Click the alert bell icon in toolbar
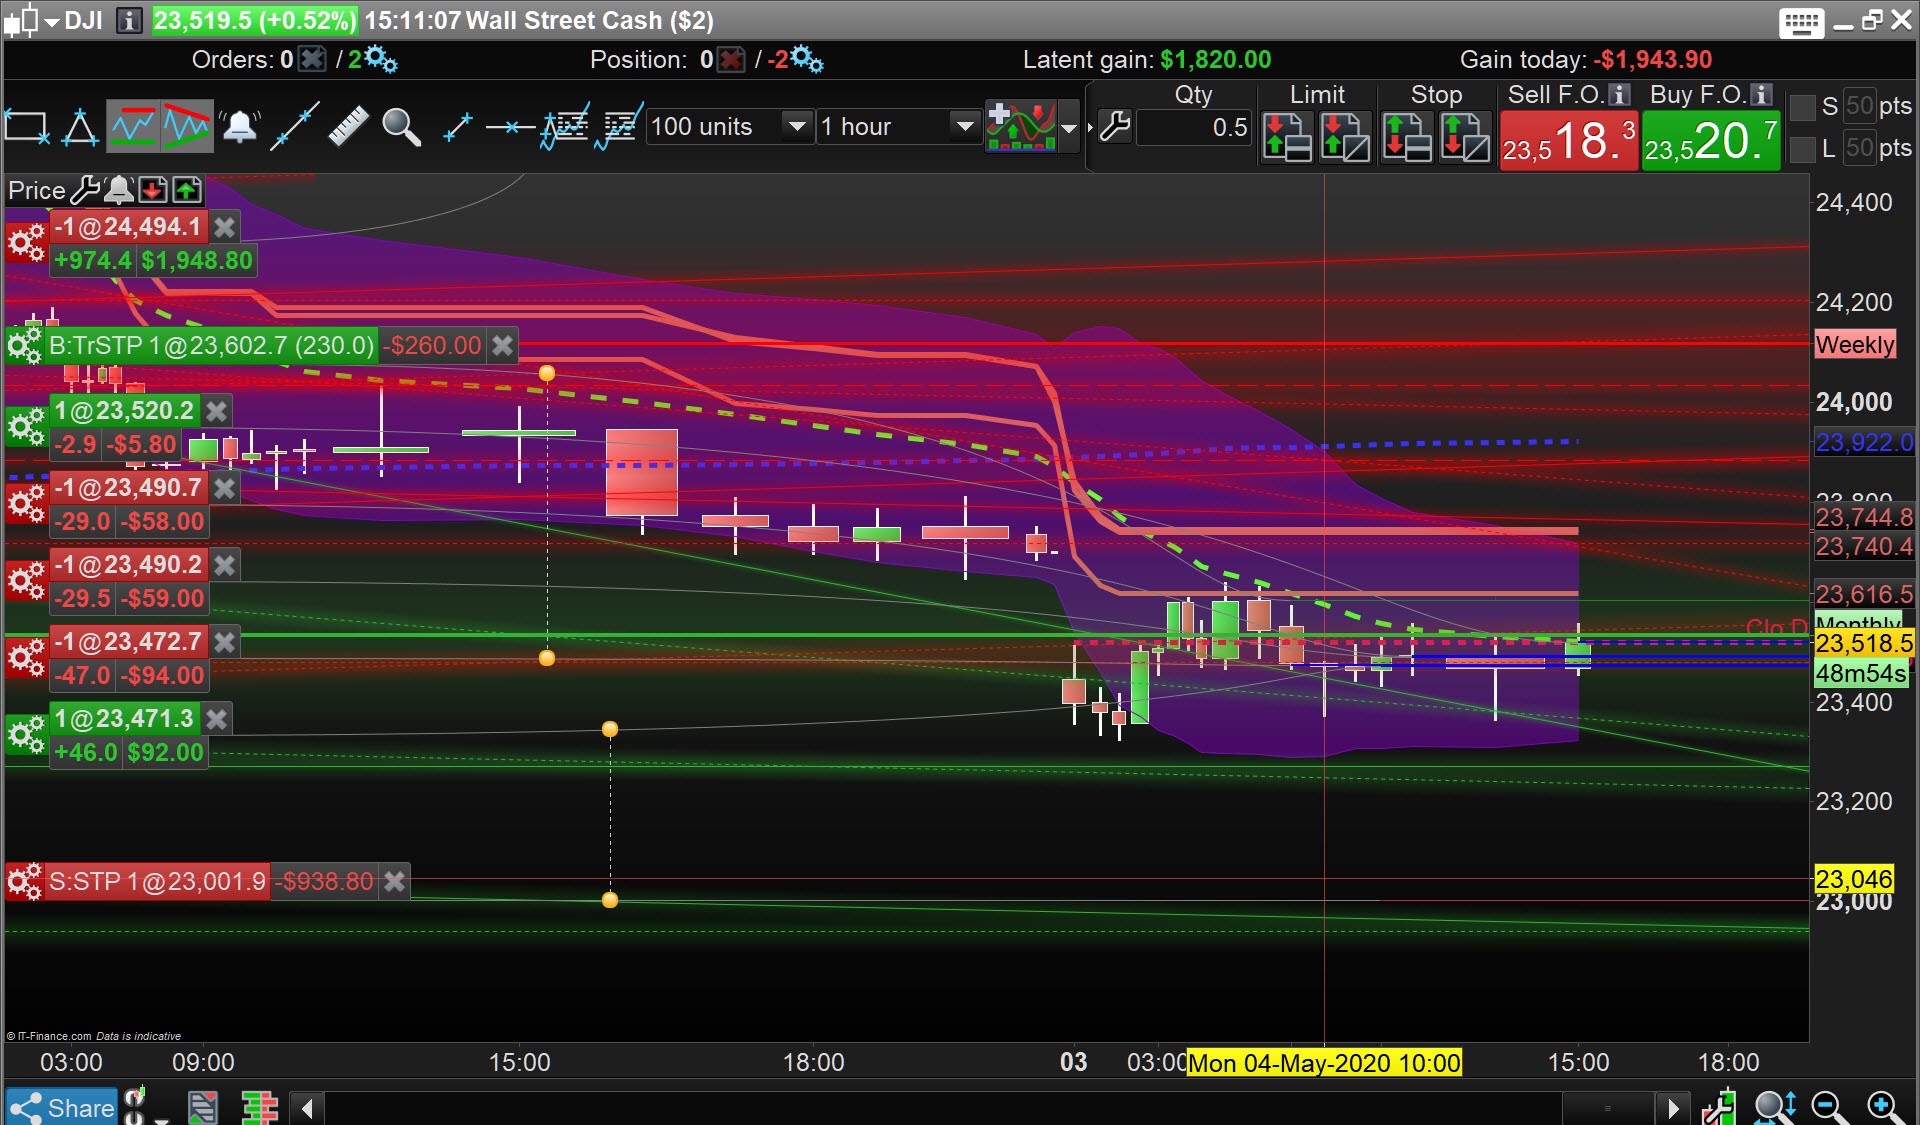The image size is (1920, 1125). [240, 127]
